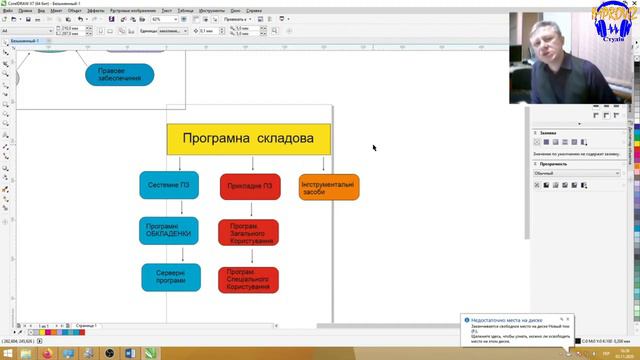The image size is (640, 360).
Task: Open the A4 page size dropdown
Action: coord(27,31)
